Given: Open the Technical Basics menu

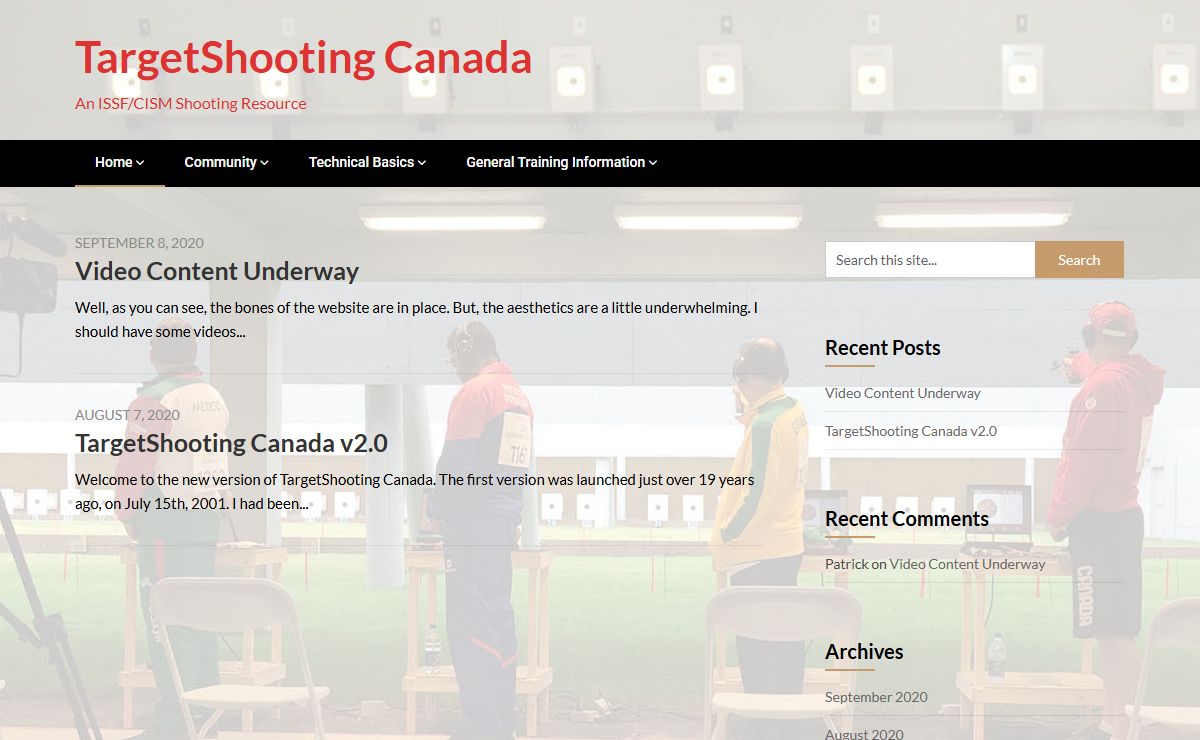Looking at the screenshot, I should (367, 162).
